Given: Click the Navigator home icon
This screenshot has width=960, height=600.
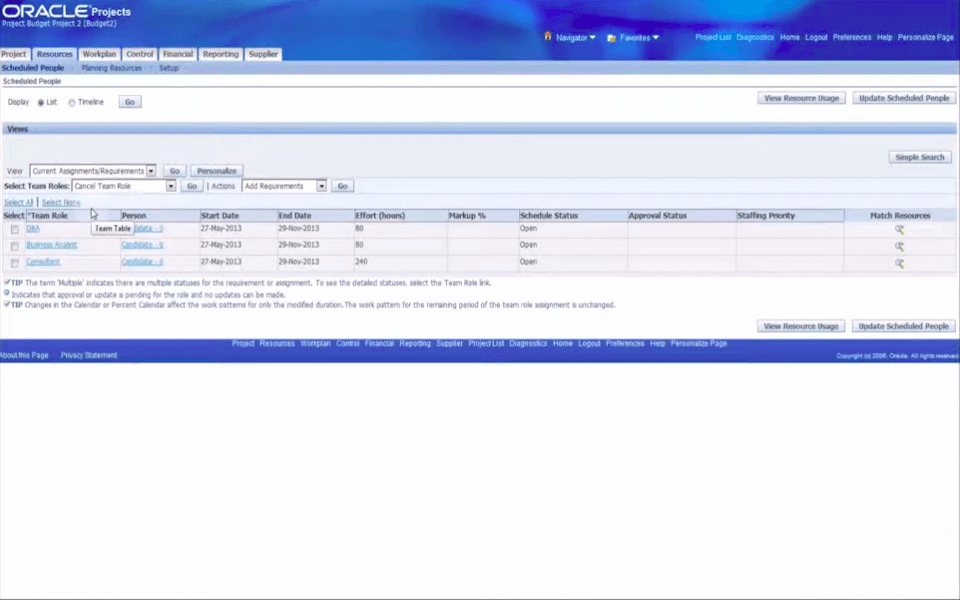Looking at the screenshot, I should [x=547, y=36].
